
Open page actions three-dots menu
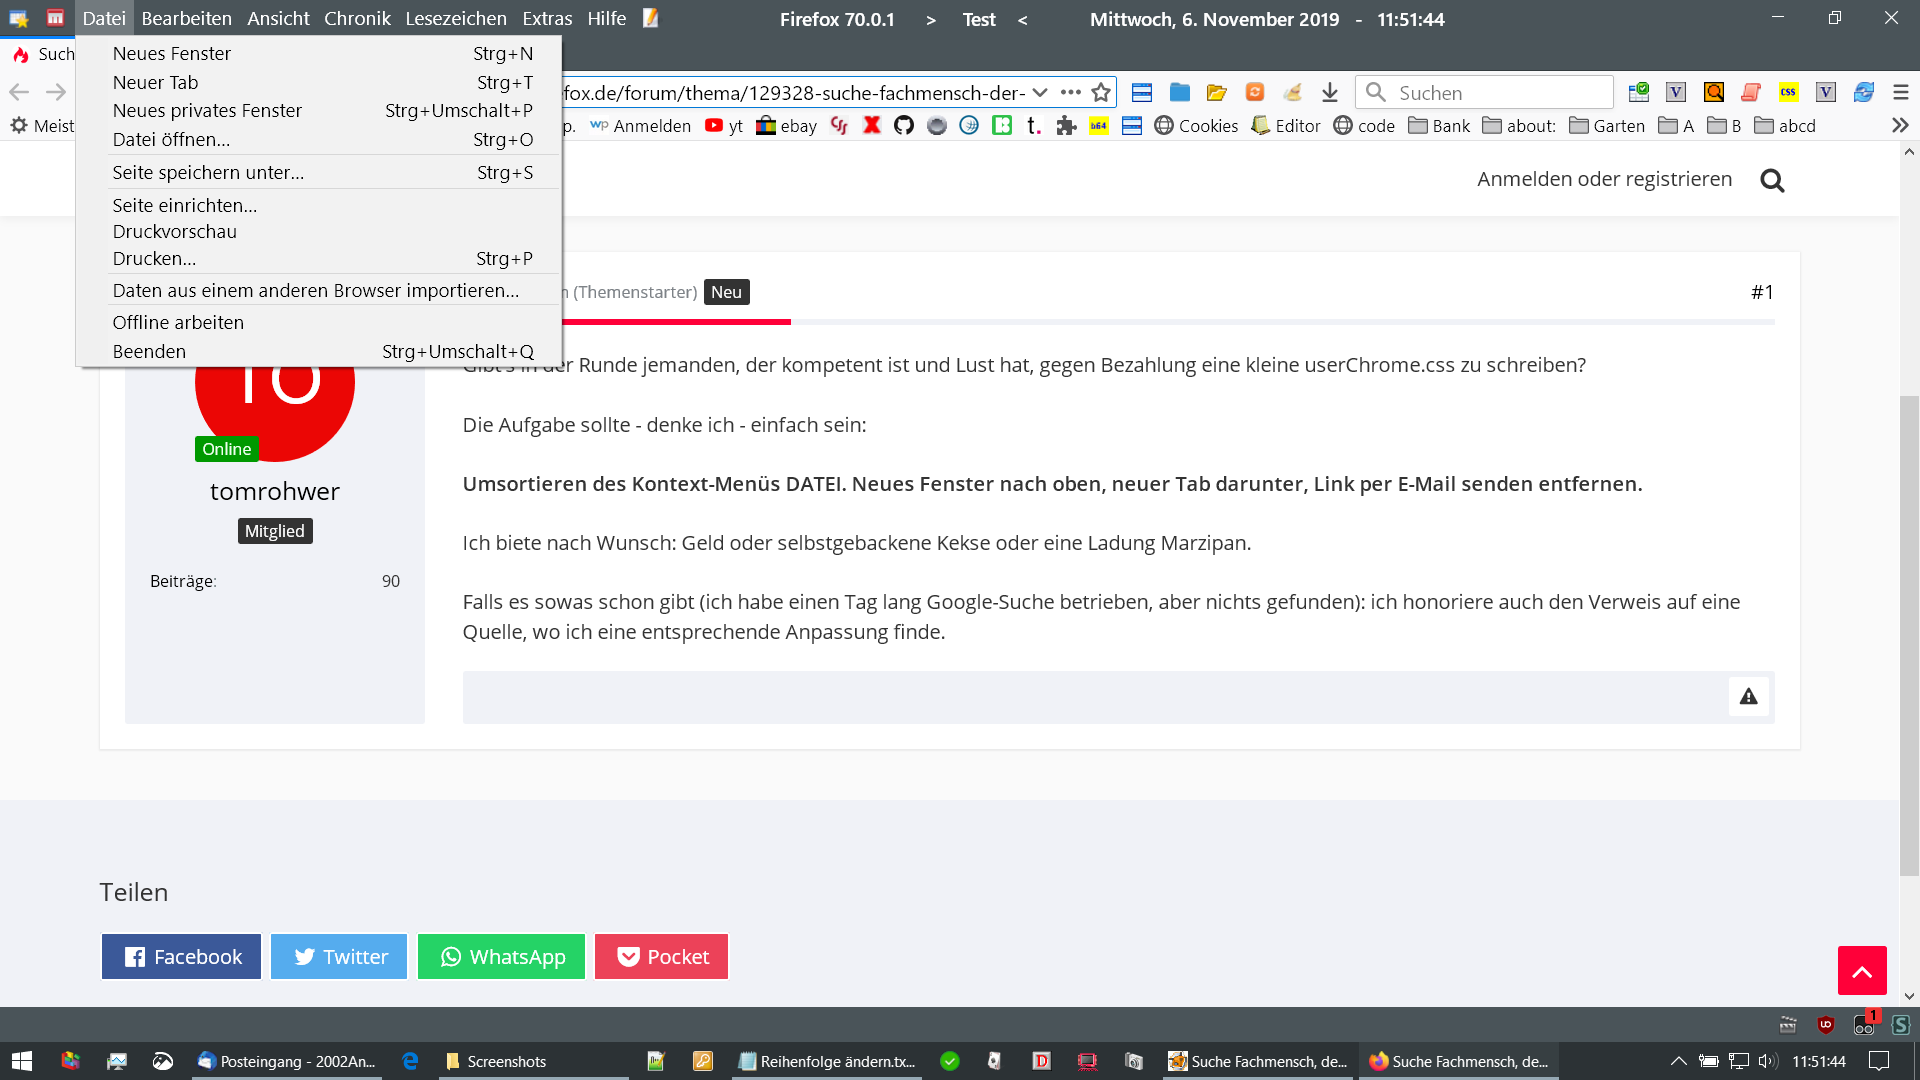1071,93
